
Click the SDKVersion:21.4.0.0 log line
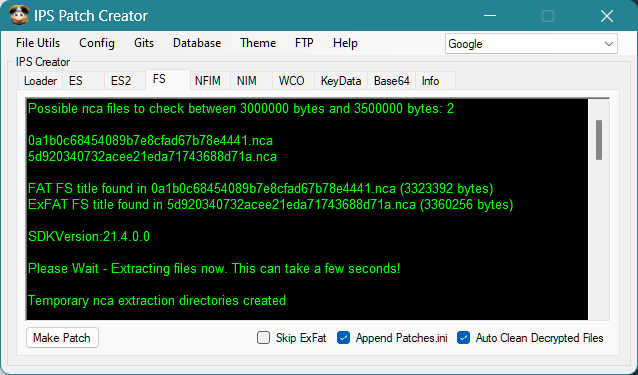click(x=89, y=236)
